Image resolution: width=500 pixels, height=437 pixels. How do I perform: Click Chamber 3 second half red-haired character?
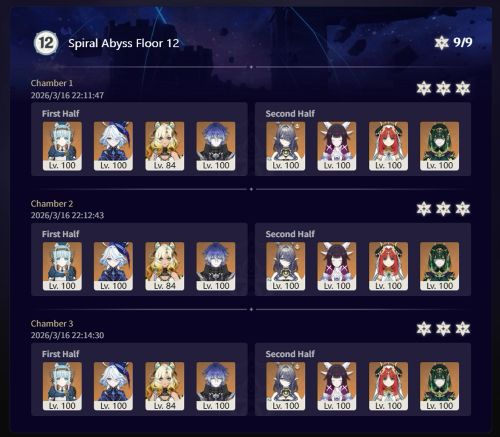(388, 386)
